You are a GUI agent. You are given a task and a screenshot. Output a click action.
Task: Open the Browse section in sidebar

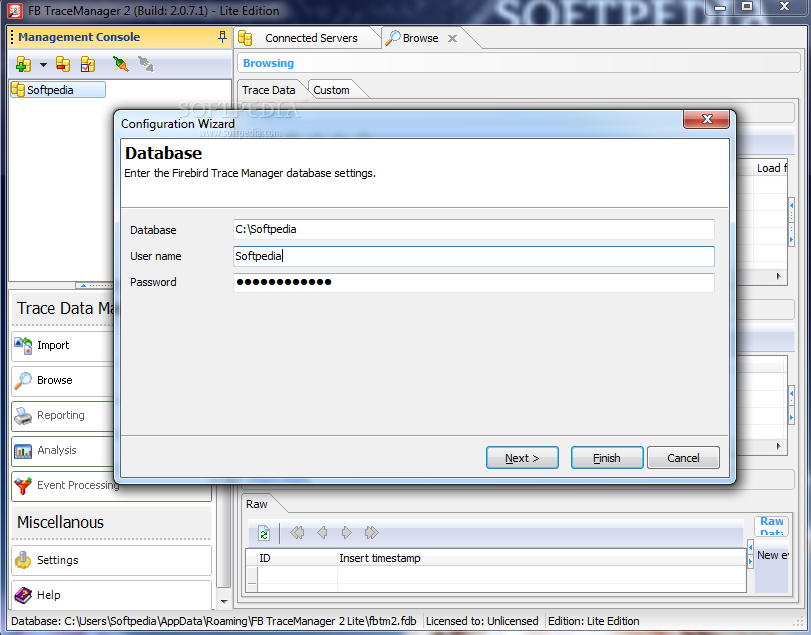point(62,380)
